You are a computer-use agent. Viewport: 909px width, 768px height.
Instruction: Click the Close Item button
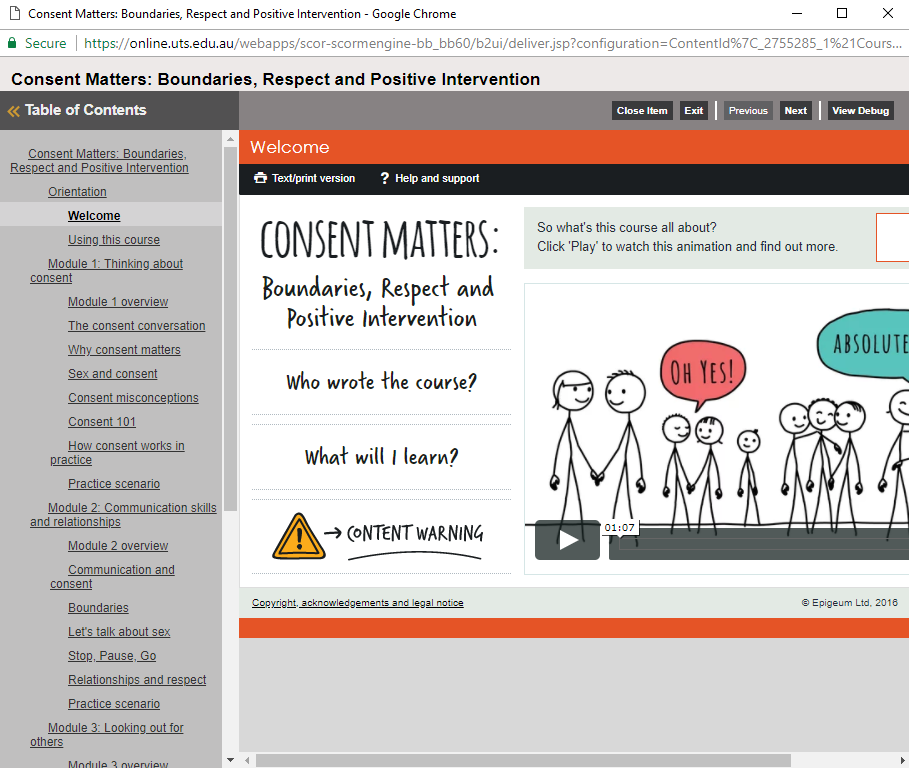pos(642,111)
